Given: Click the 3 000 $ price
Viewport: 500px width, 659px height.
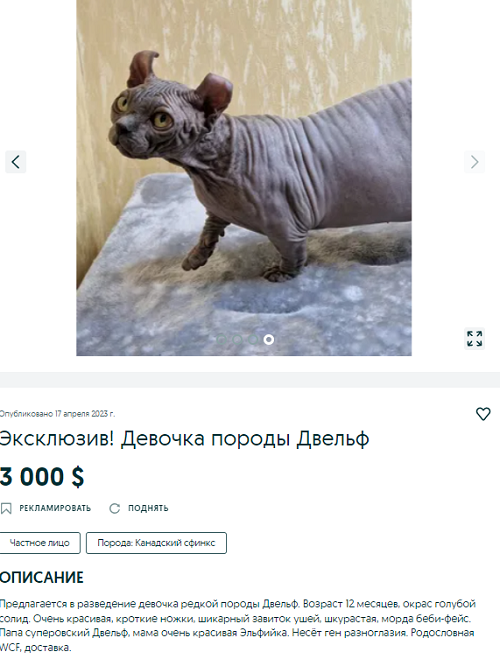Looking at the screenshot, I should (42, 477).
